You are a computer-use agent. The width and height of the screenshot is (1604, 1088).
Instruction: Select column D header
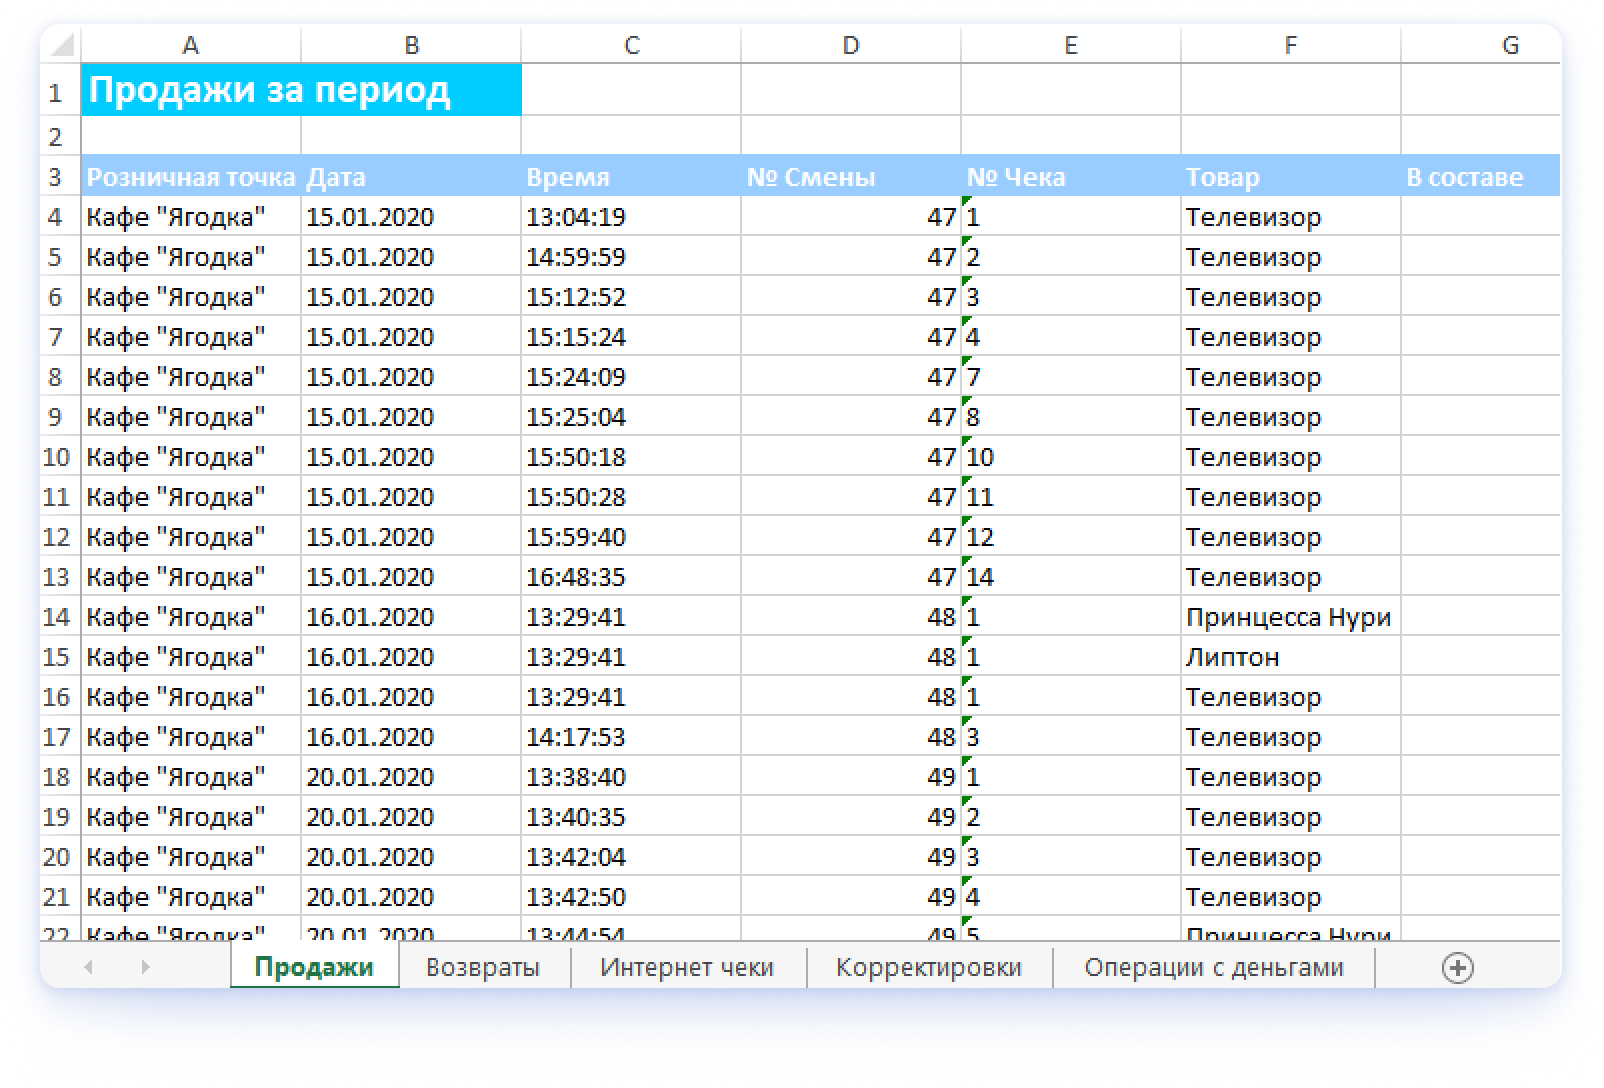pyautogui.click(x=851, y=45)
